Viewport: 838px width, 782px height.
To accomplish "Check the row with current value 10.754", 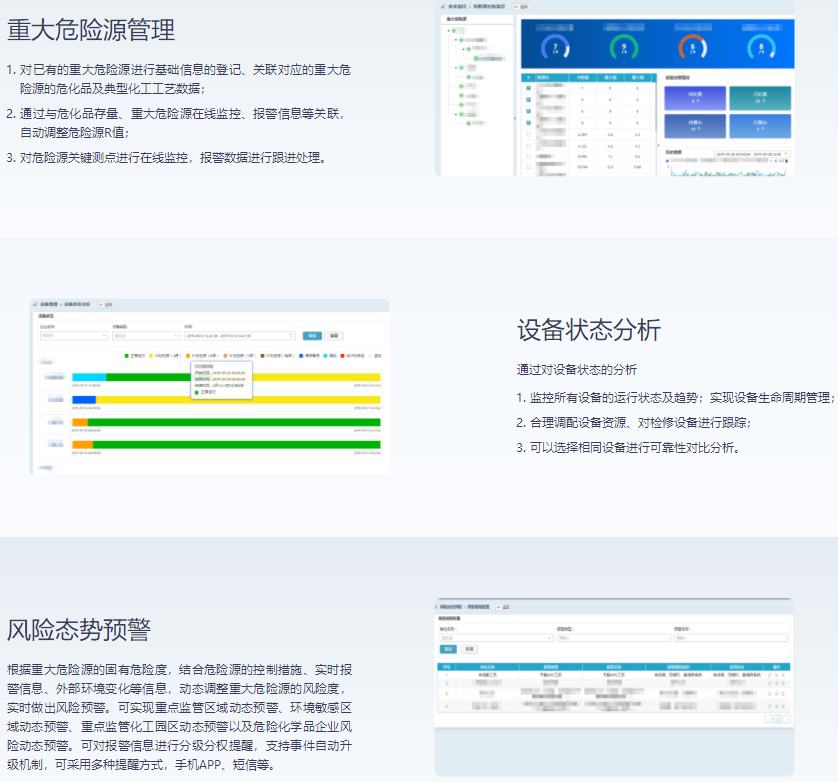I will [529, 166].
